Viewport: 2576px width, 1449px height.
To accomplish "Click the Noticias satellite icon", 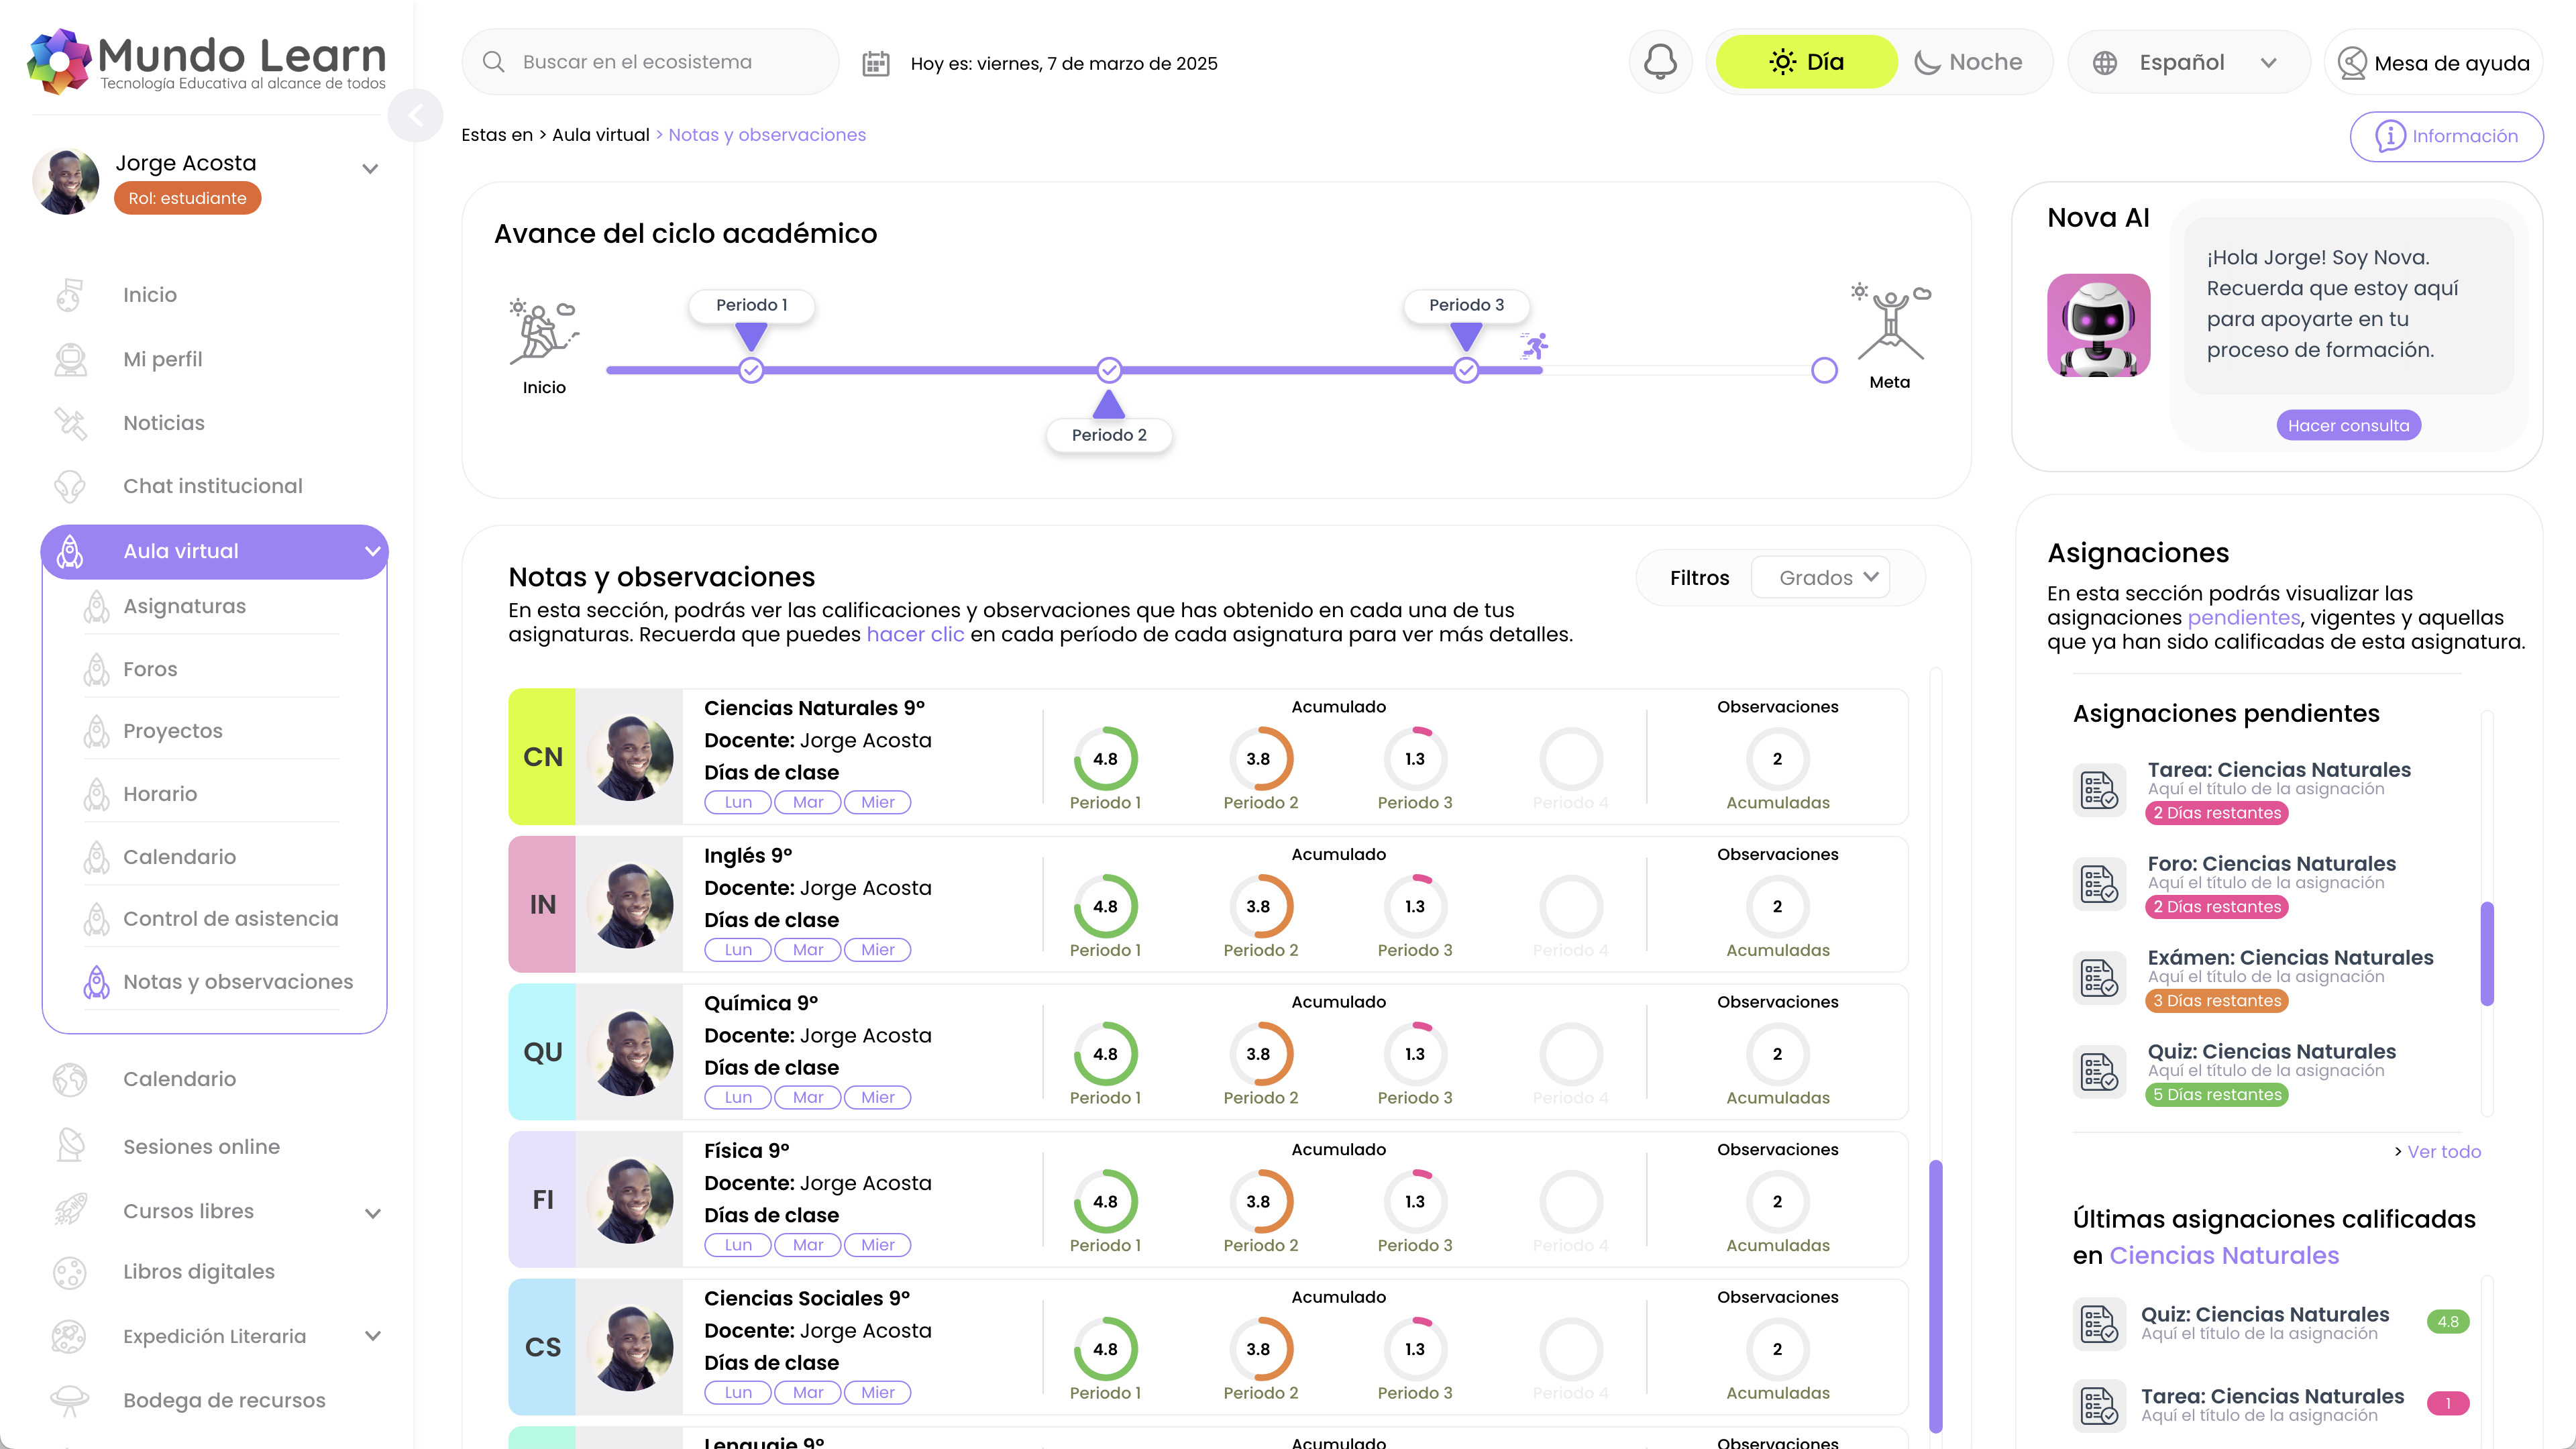I will tap(70, 423).
